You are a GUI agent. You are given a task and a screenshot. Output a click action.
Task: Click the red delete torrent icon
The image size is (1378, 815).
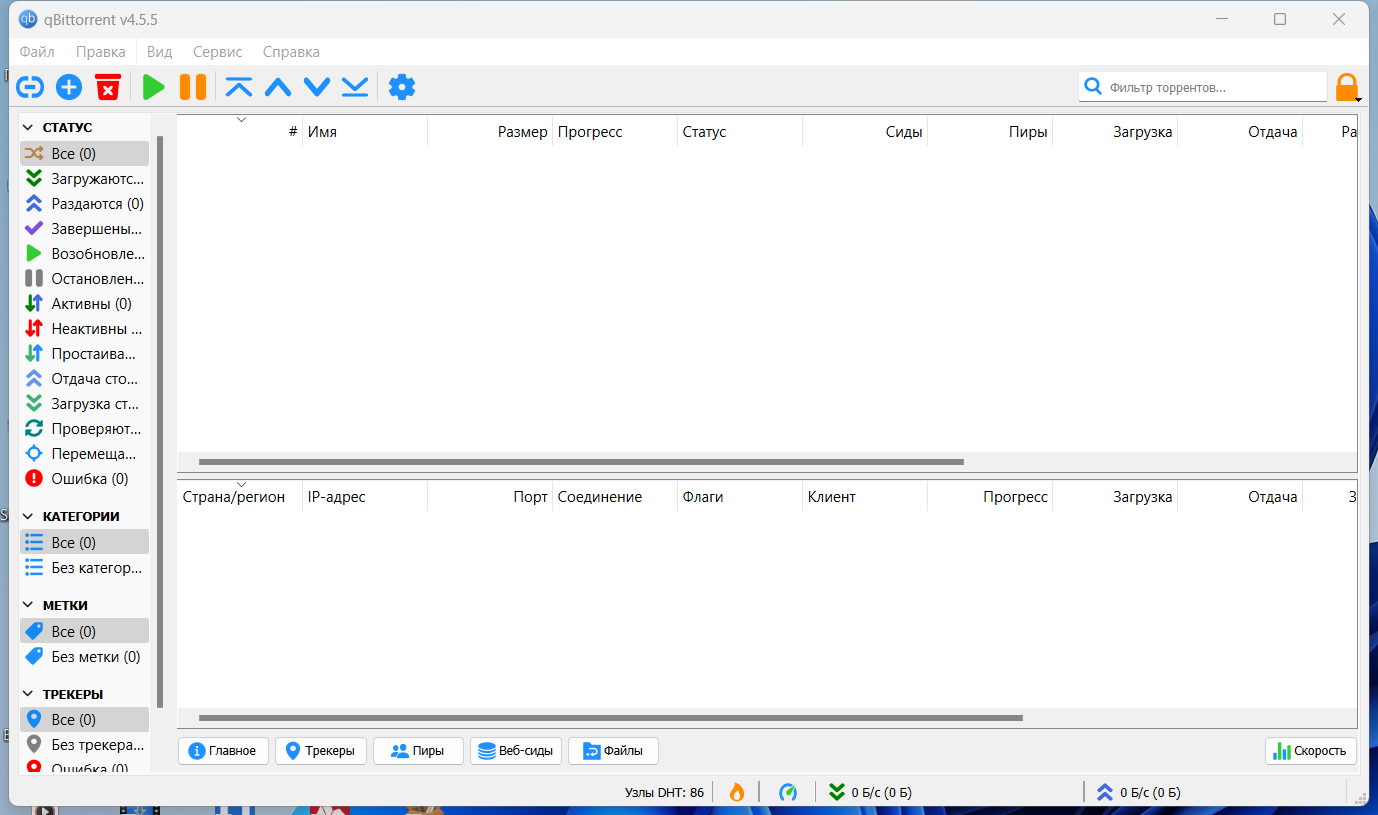click(x=108, y=88)
